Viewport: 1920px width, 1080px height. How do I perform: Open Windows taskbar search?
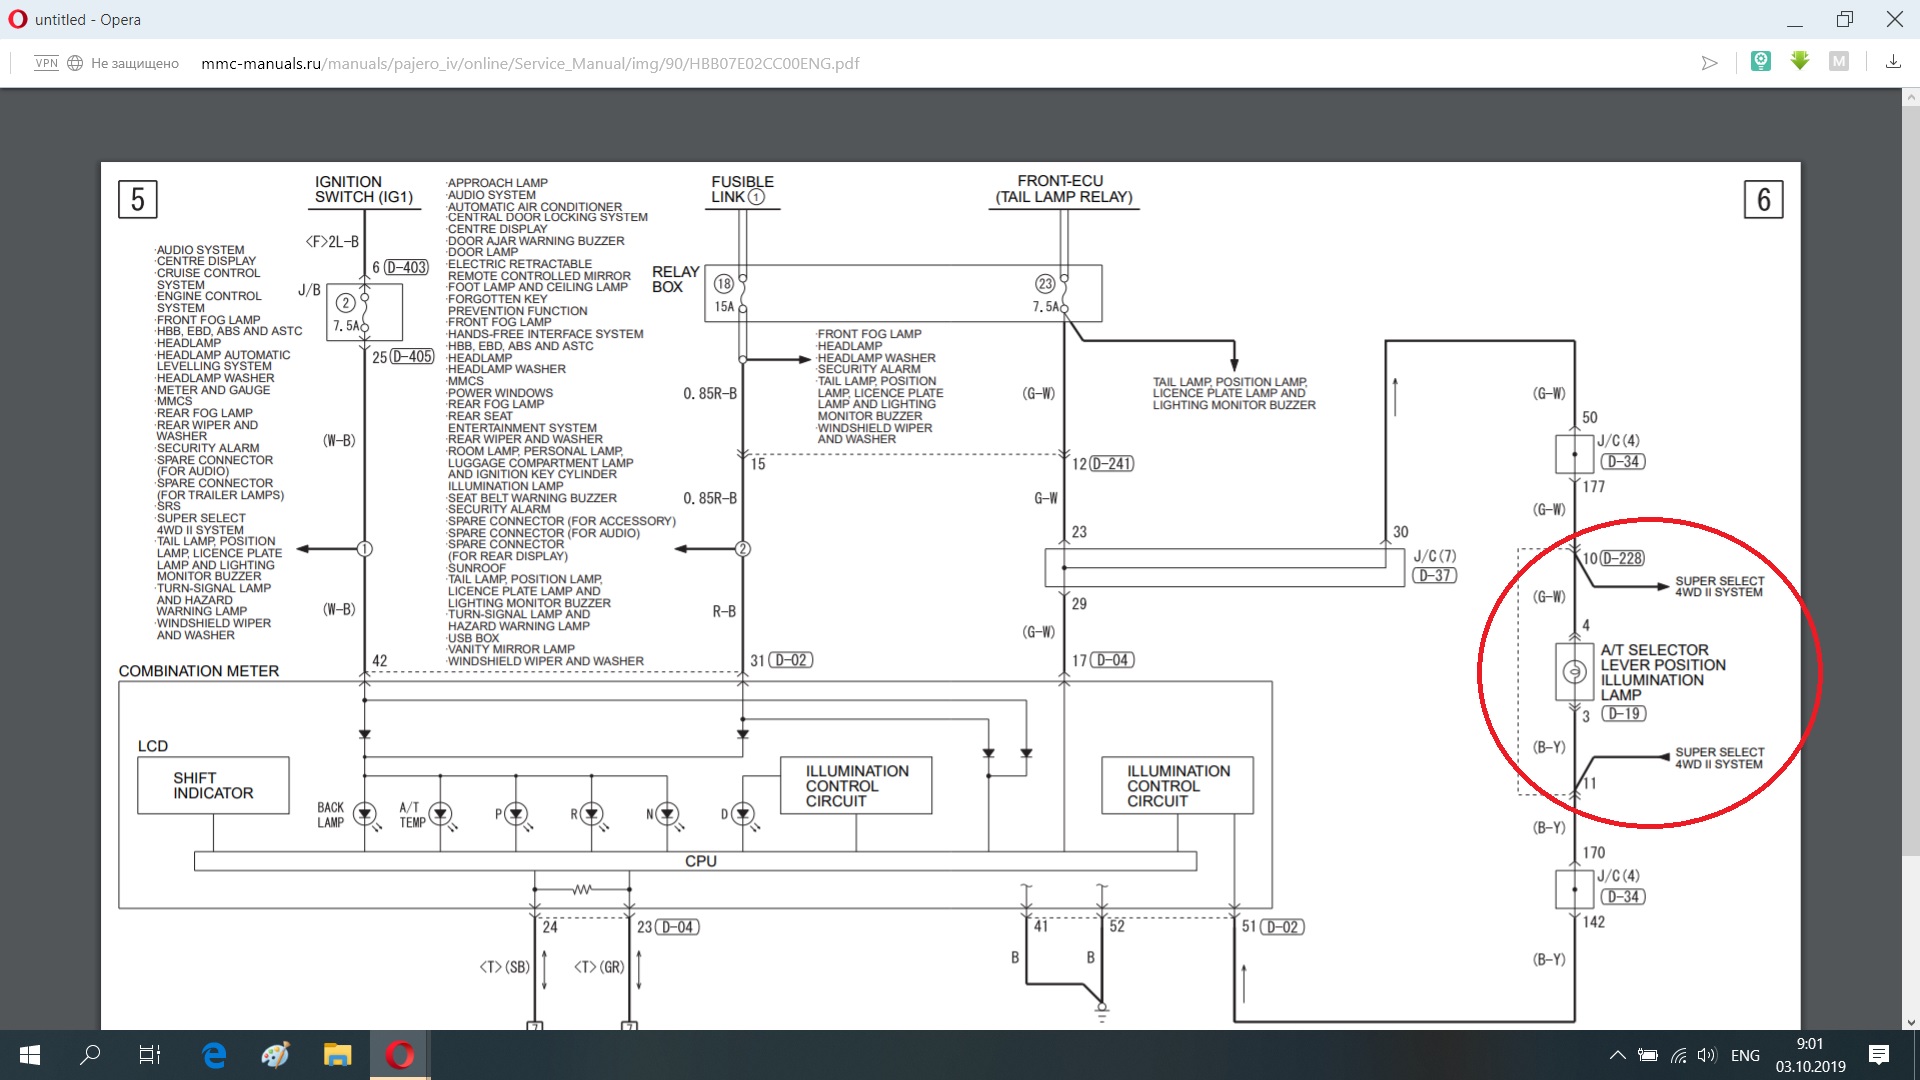click(x=90, y=1055)
